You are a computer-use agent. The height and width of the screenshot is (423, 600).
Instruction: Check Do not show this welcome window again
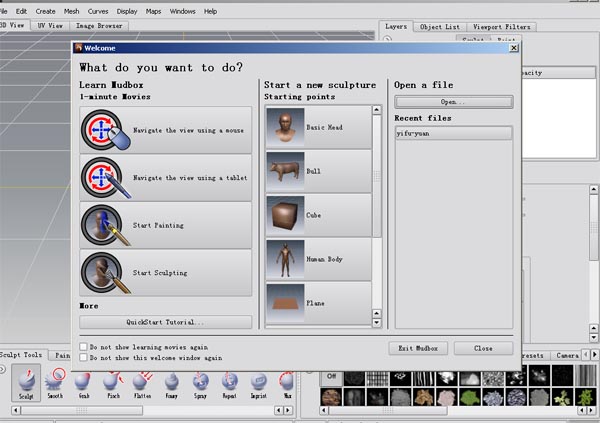(x=83, y=358)
